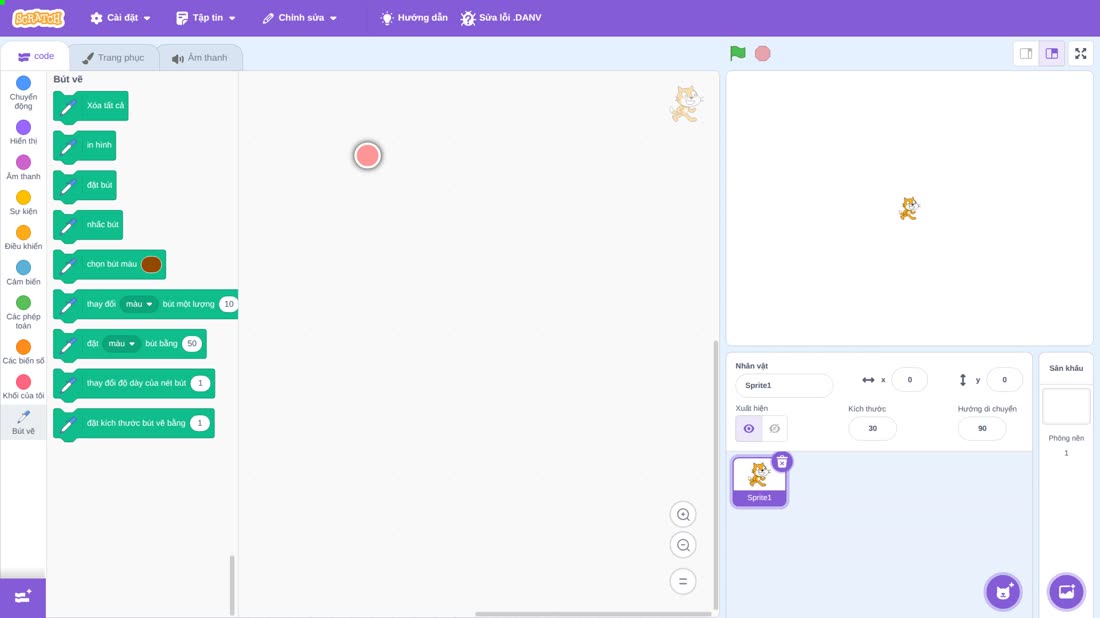Click the Scratch logo
The image size is (1100, 618).
[x=39, y=18]
